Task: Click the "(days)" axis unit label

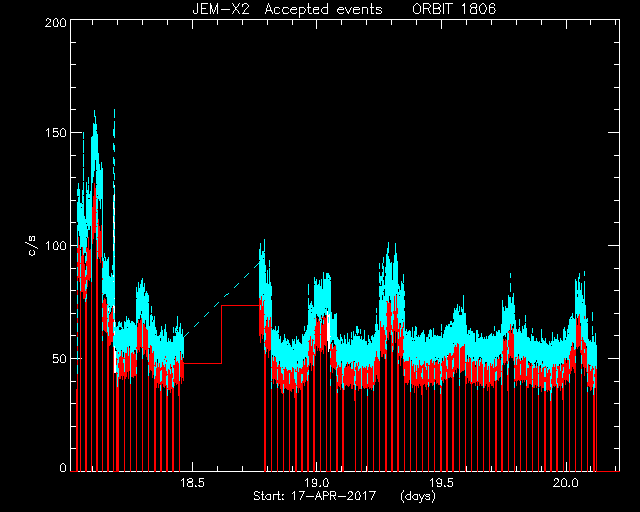Action: pyautogui.click(x=418, y=496)
